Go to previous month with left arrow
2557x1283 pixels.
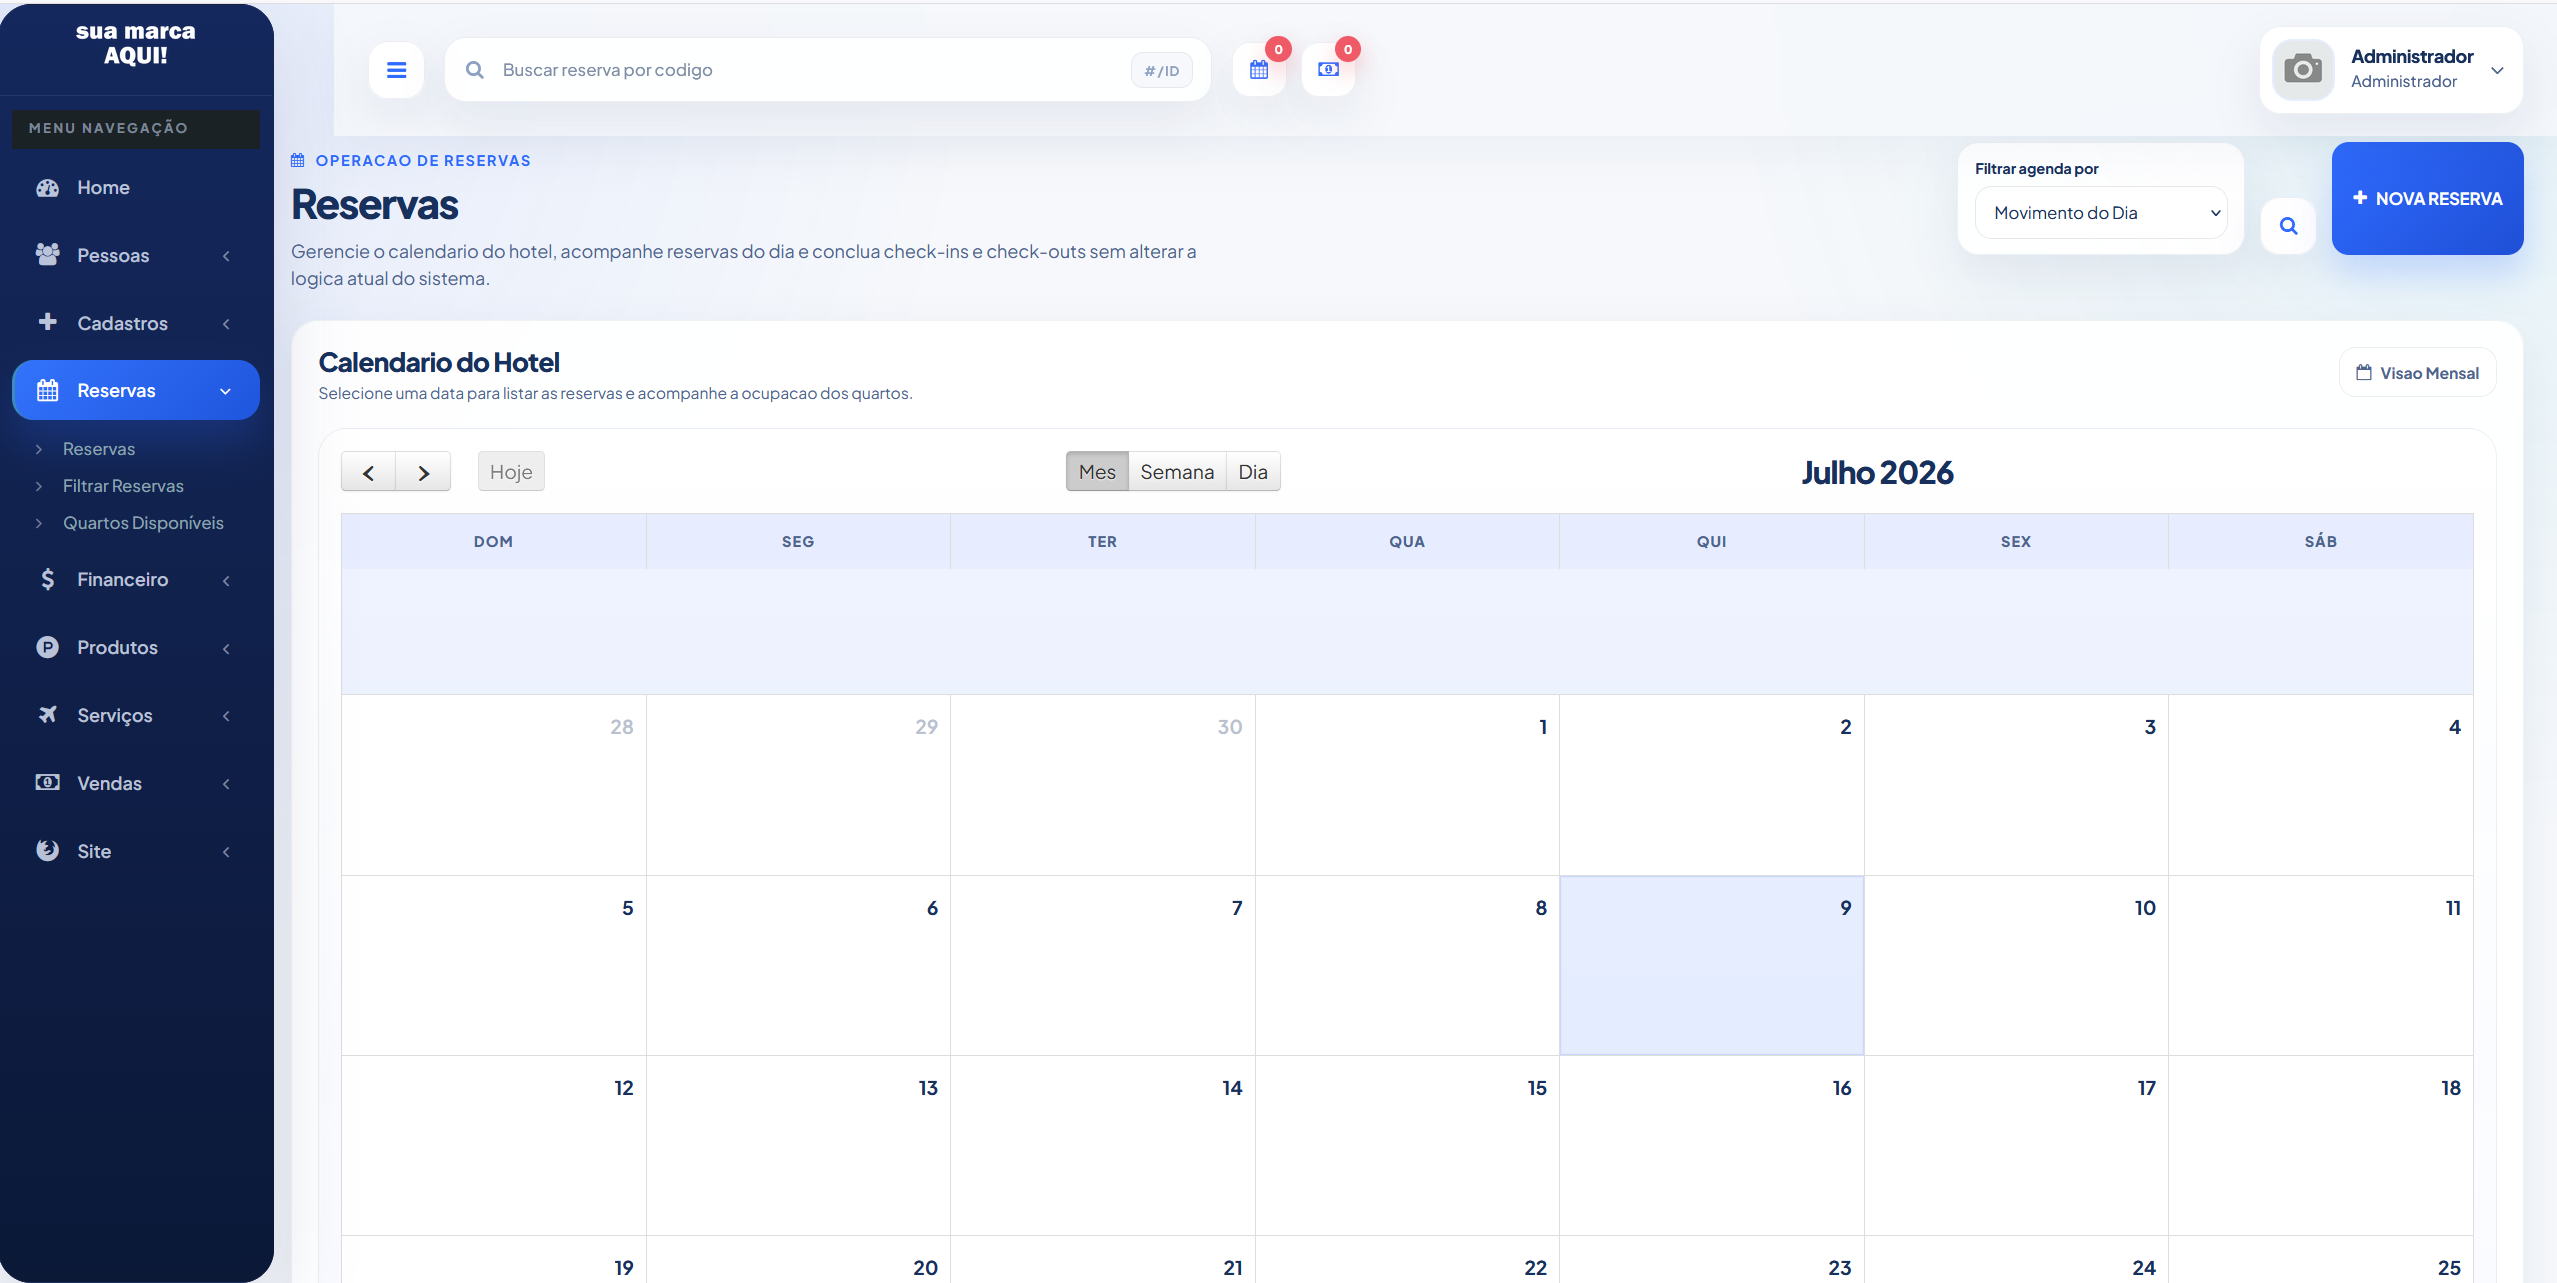368,472
